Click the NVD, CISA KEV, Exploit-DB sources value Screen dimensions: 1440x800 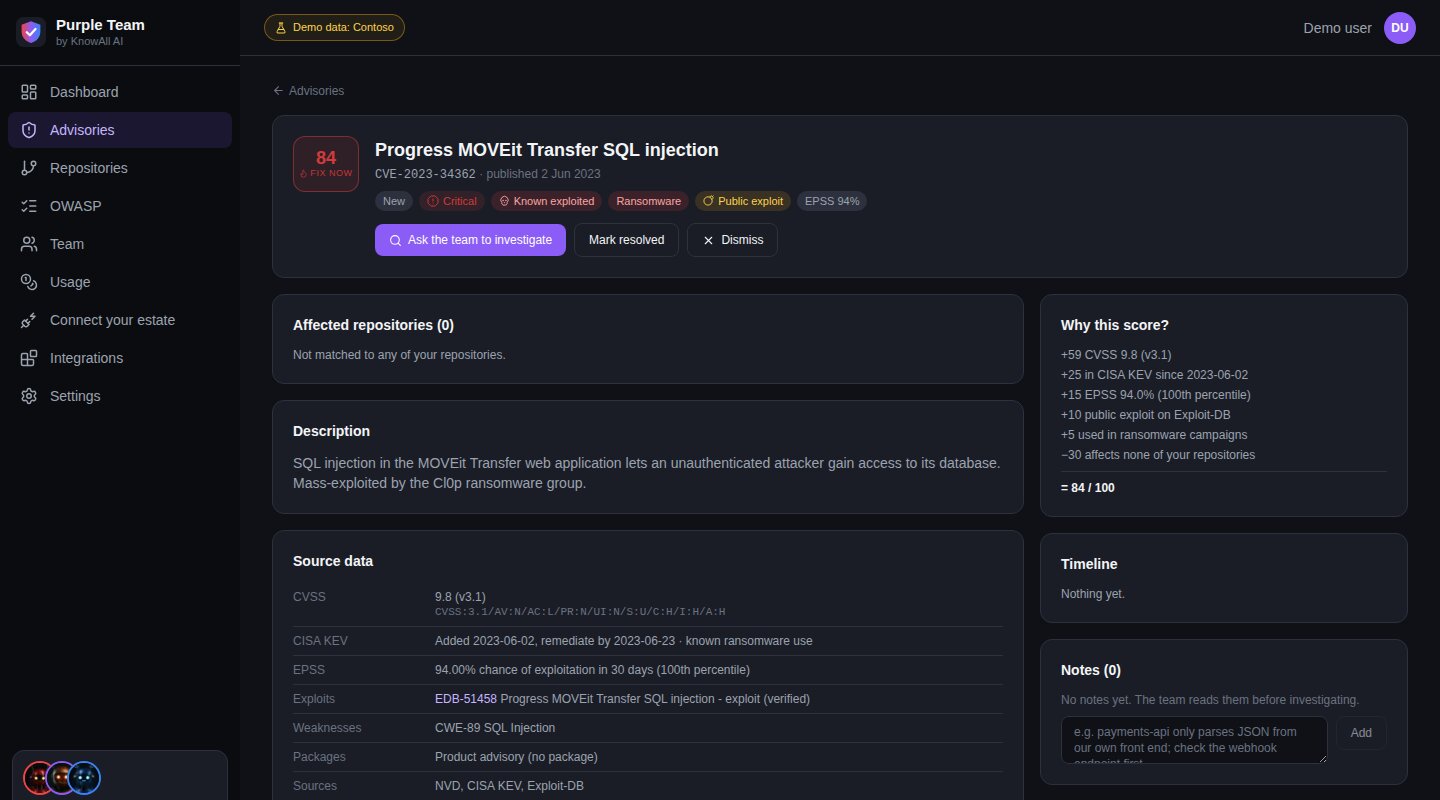(509, 786)
